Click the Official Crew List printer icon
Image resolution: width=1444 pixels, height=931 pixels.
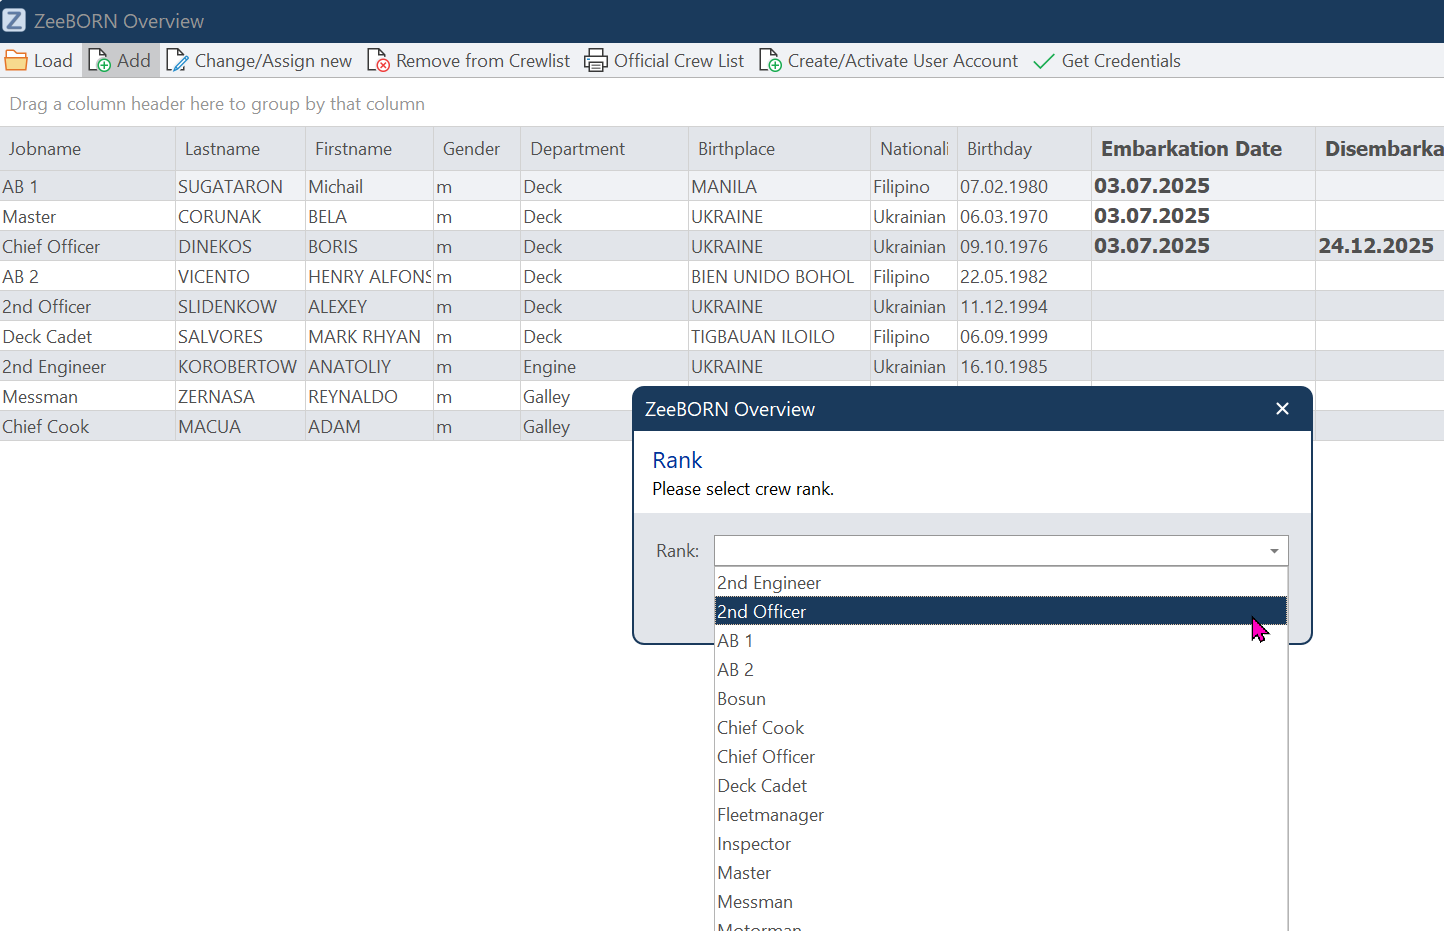(x=596, y=61)
